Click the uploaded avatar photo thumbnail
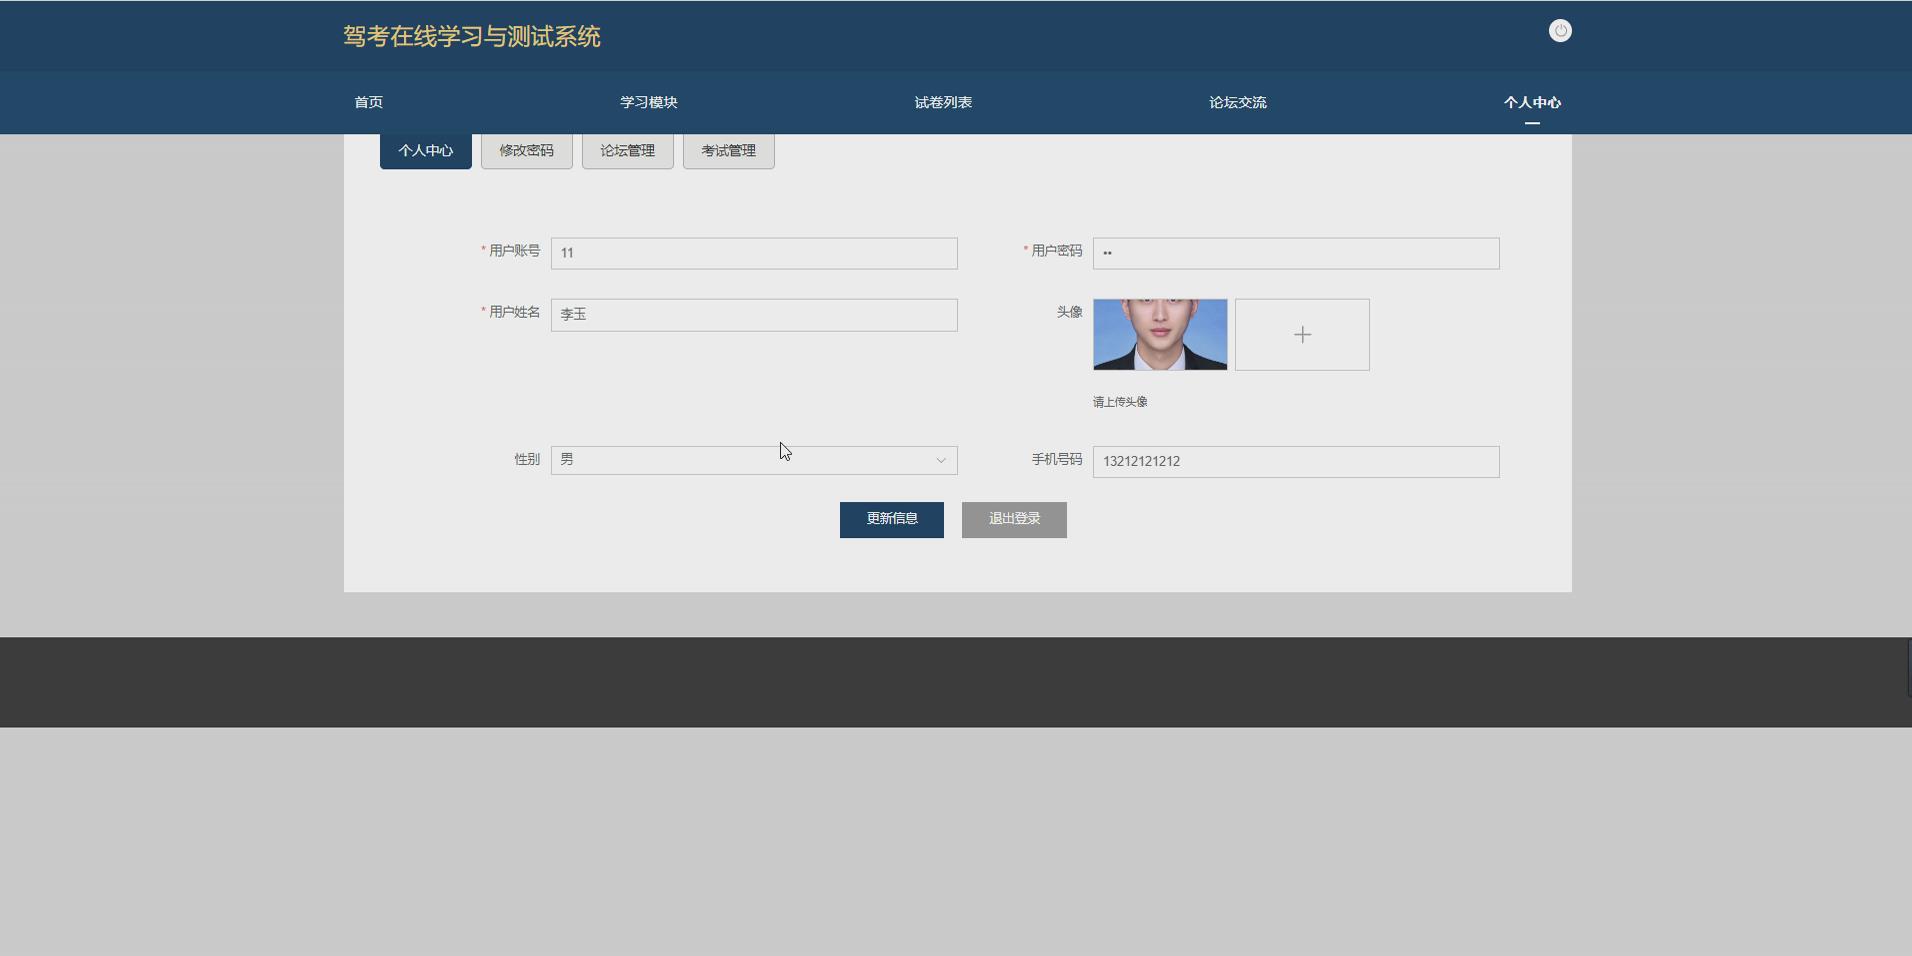The height and width of the screenshot is (956, 1912). click(x=1159, y=334)
